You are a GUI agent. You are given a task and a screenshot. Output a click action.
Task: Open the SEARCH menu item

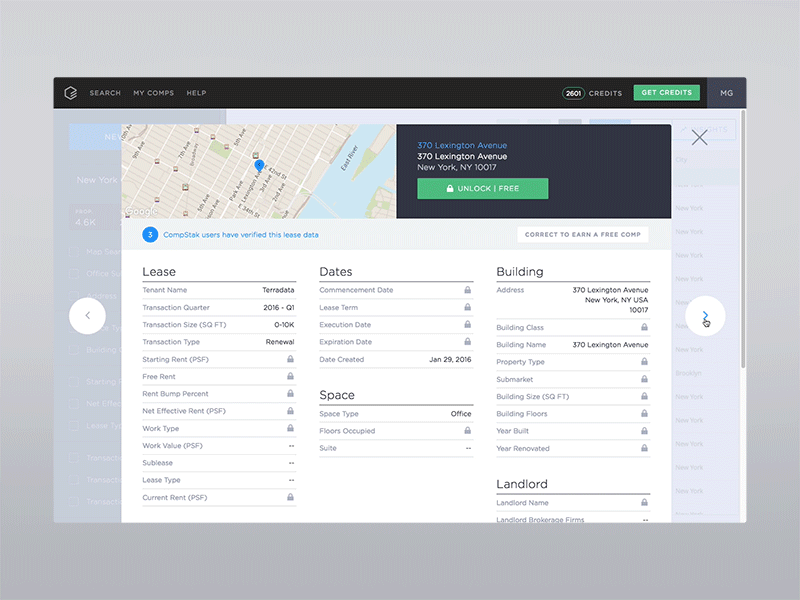(105, 92)
